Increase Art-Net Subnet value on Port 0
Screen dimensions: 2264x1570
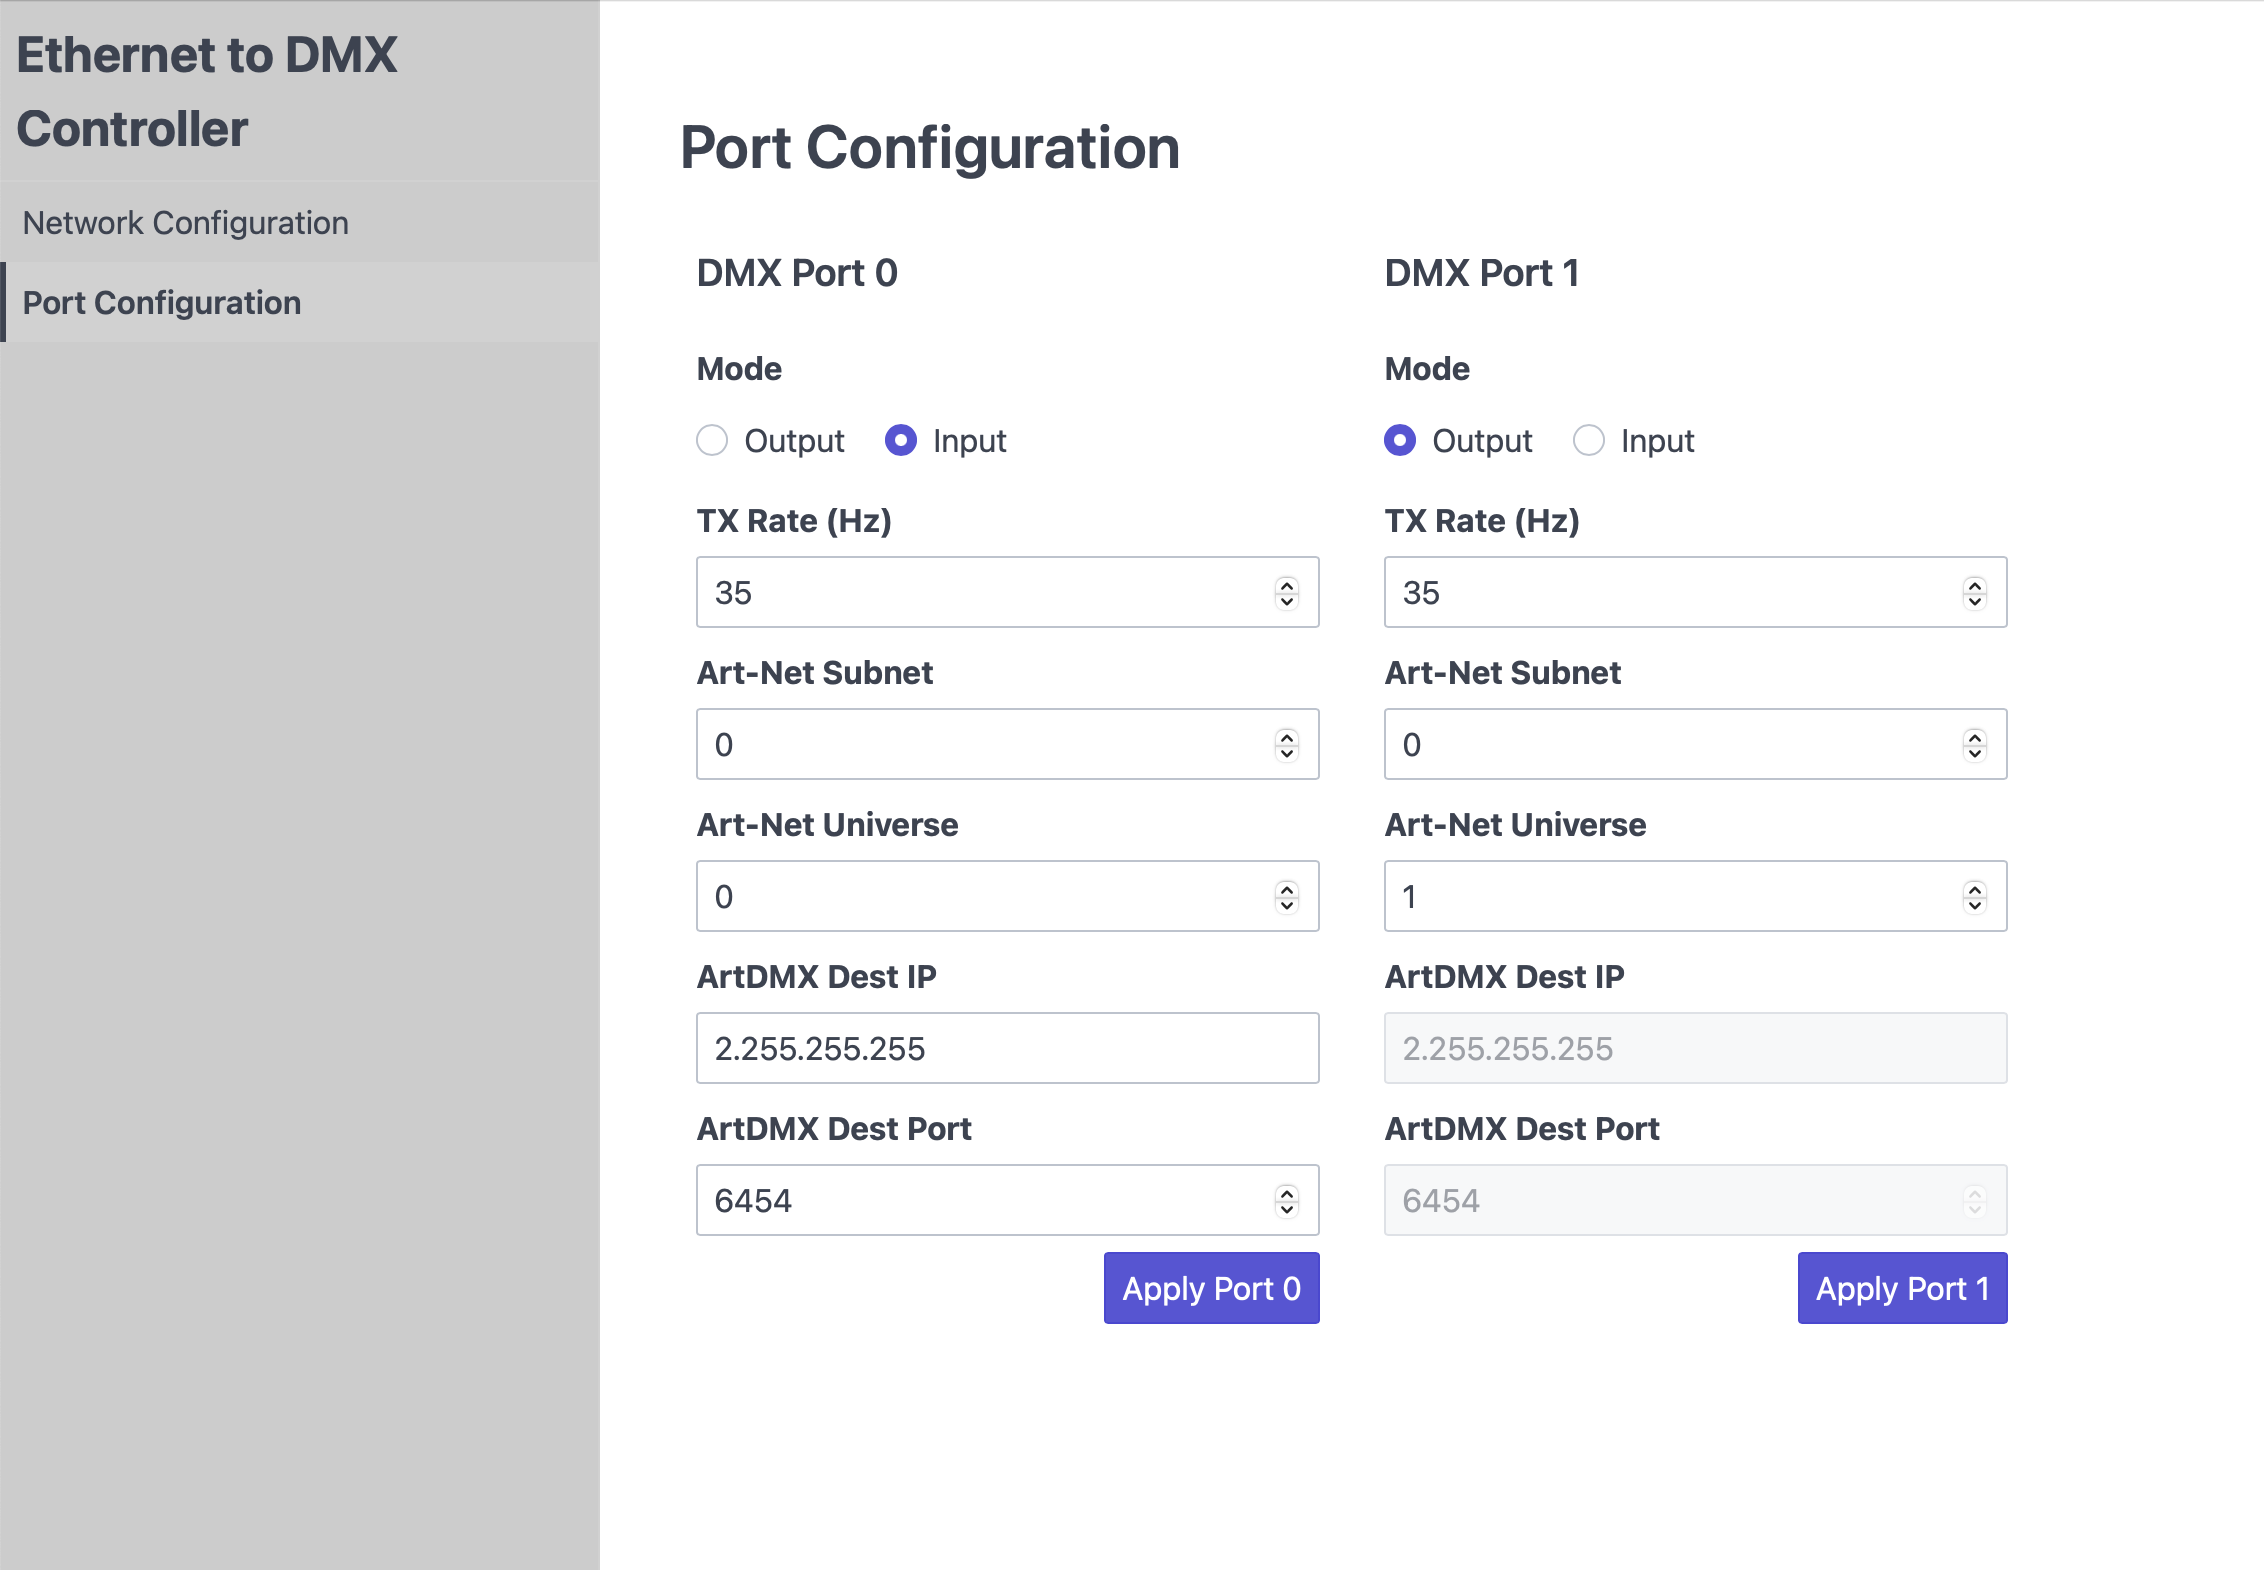pos(1289,738)
